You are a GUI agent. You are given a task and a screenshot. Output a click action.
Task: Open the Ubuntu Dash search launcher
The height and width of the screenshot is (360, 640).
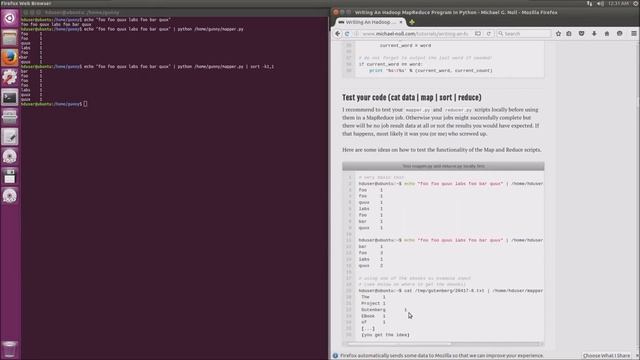(x=10, y=18)
